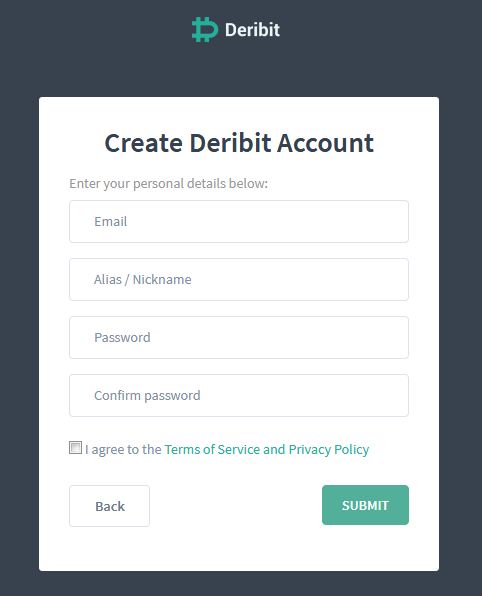Click the 'password' word in Confirm field placeholder
Screen dimensions: 482x596
pyautogui.click(x=172, y=396)
